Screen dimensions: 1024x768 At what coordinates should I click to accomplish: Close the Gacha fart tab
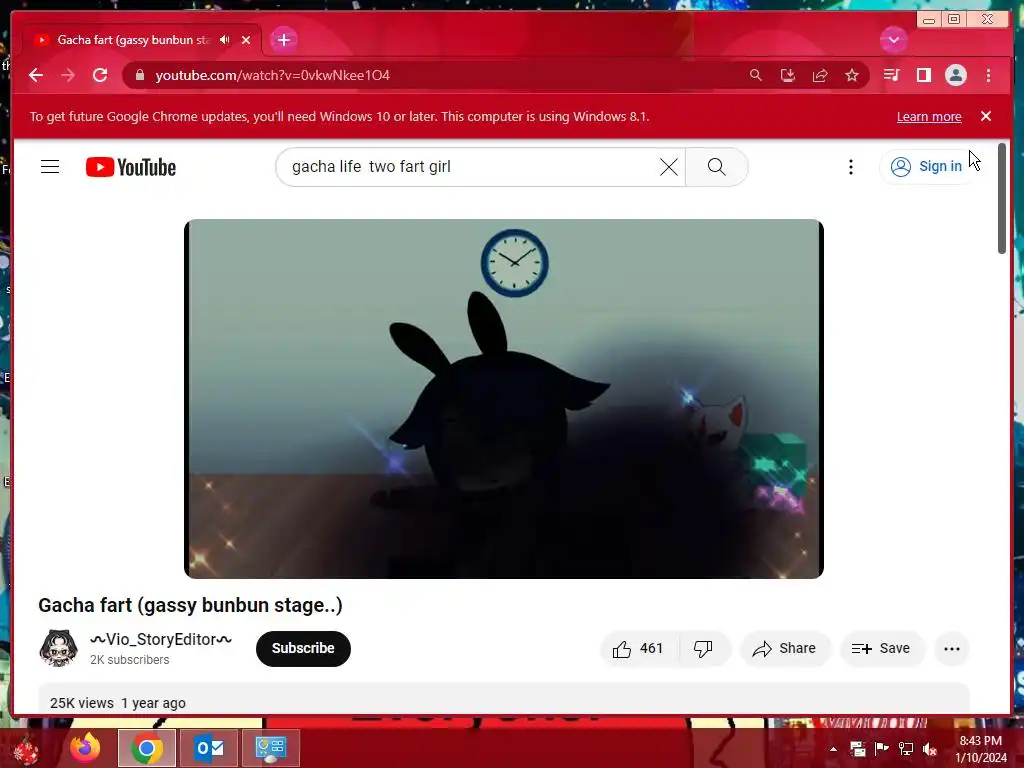[246, 40]
